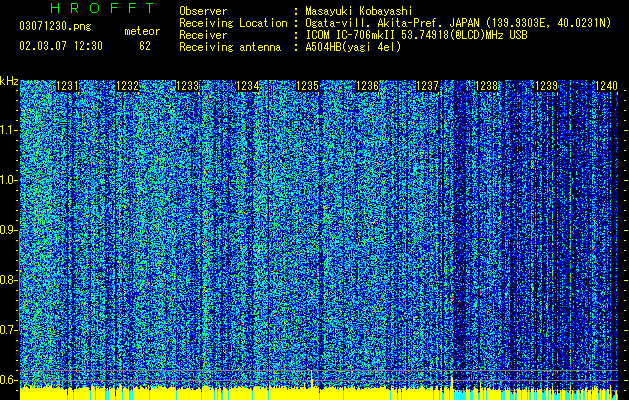Click the meteor count 62
The width and height of the screenshot is (629, 400).
(145, 46)
